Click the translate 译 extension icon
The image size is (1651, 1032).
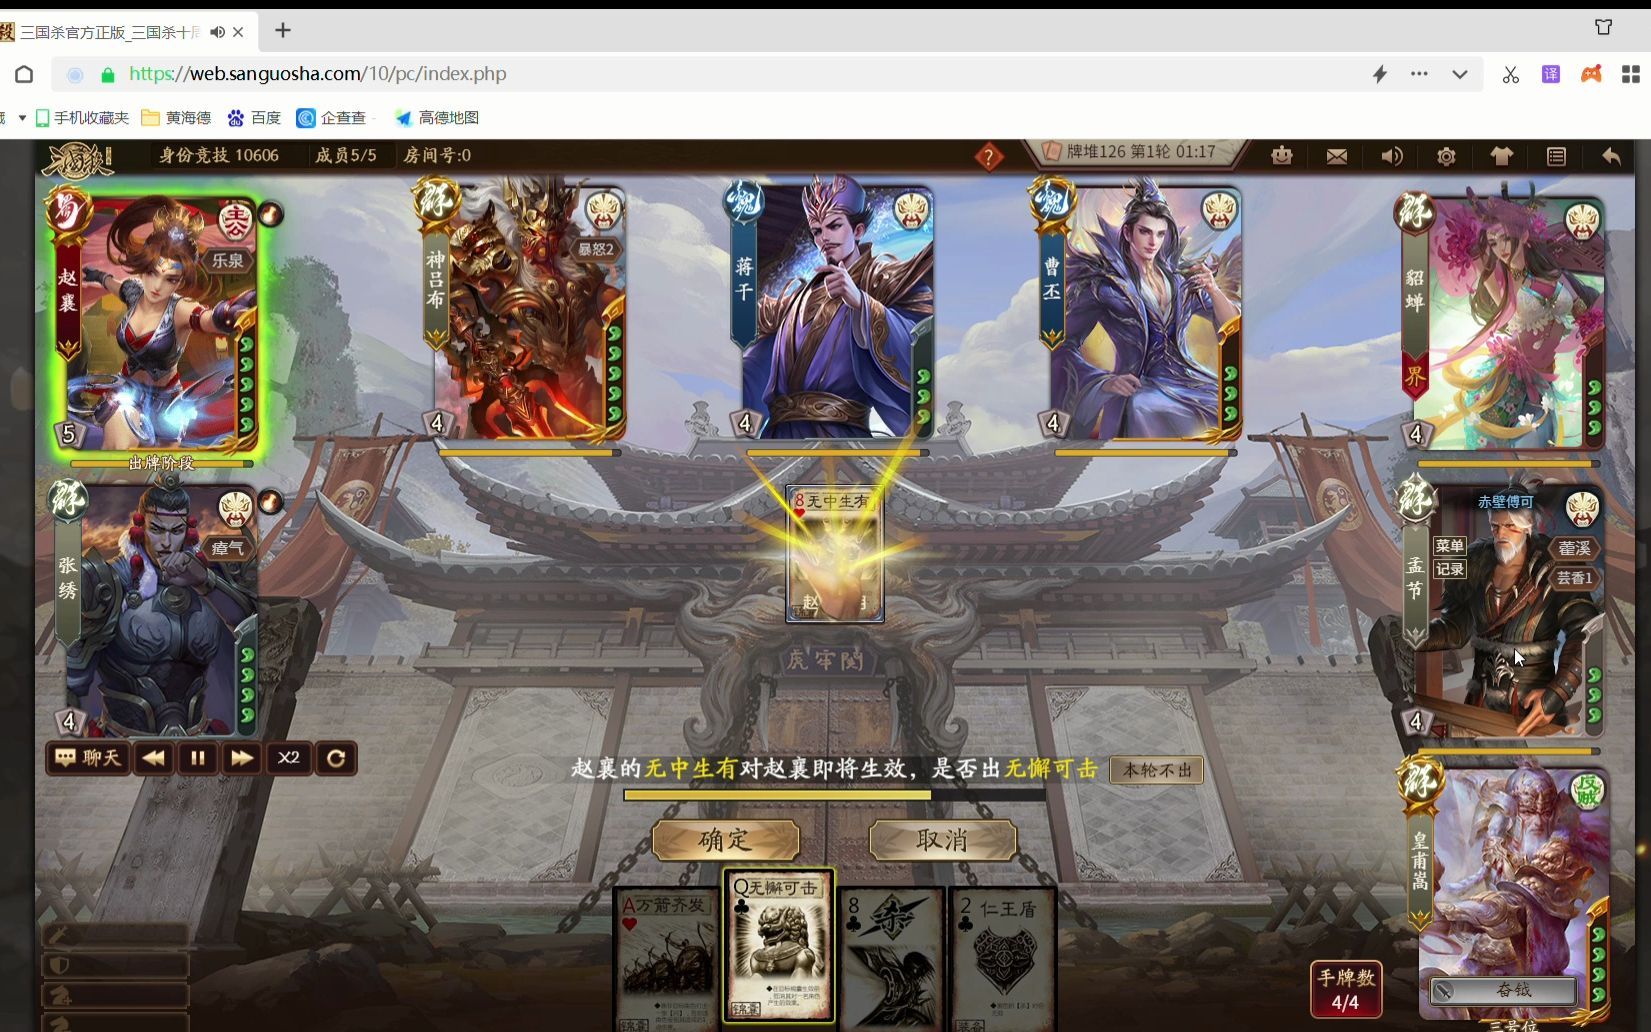pos(1551,74)
